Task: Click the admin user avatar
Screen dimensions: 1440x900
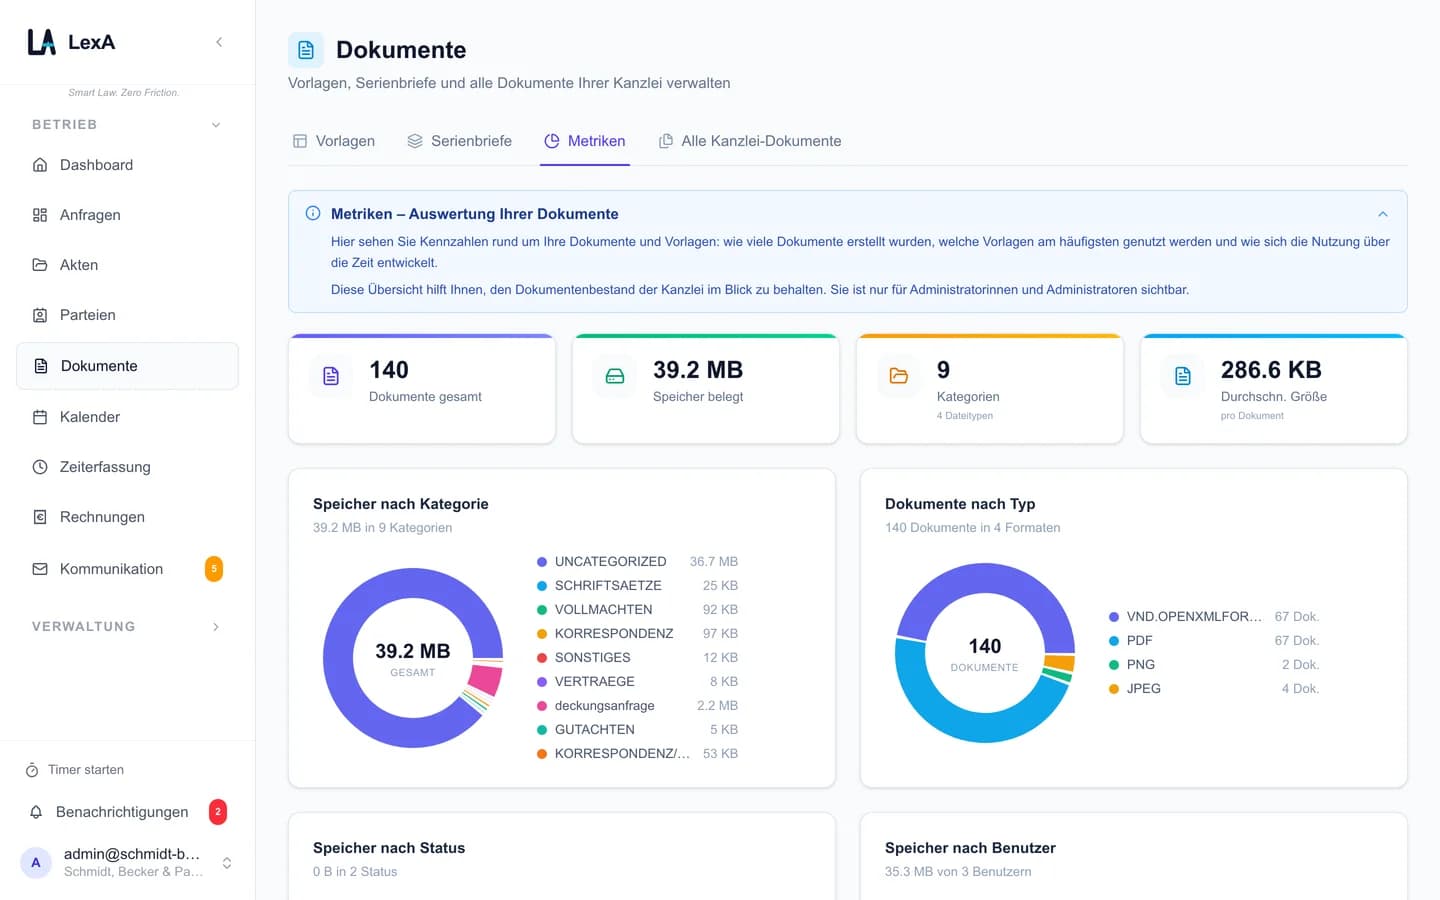Action: click(36, 862)
